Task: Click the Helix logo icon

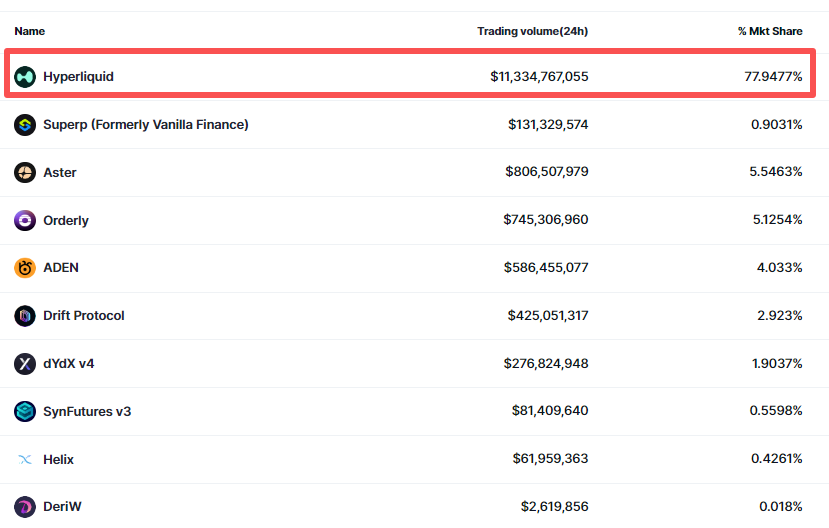Action: pos(25,459)
